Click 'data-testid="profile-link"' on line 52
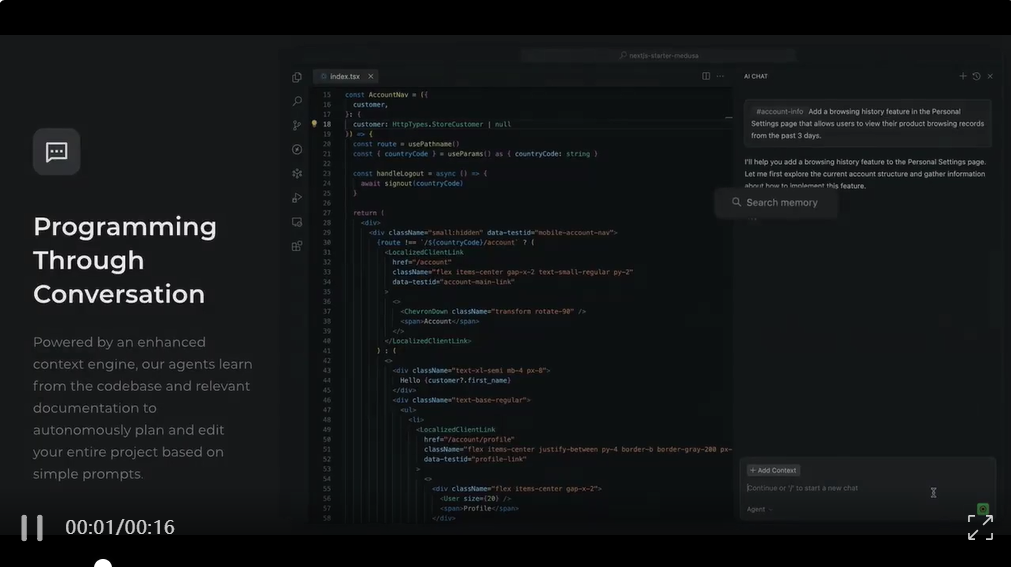Screen dimensions: 1011x567 click(x=475, y=459)
